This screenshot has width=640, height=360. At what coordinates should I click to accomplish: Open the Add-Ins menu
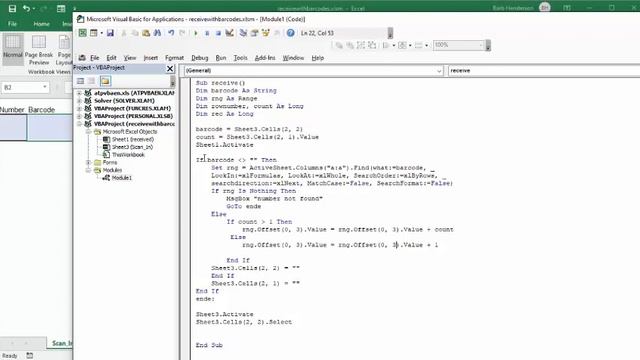[265, 58]
